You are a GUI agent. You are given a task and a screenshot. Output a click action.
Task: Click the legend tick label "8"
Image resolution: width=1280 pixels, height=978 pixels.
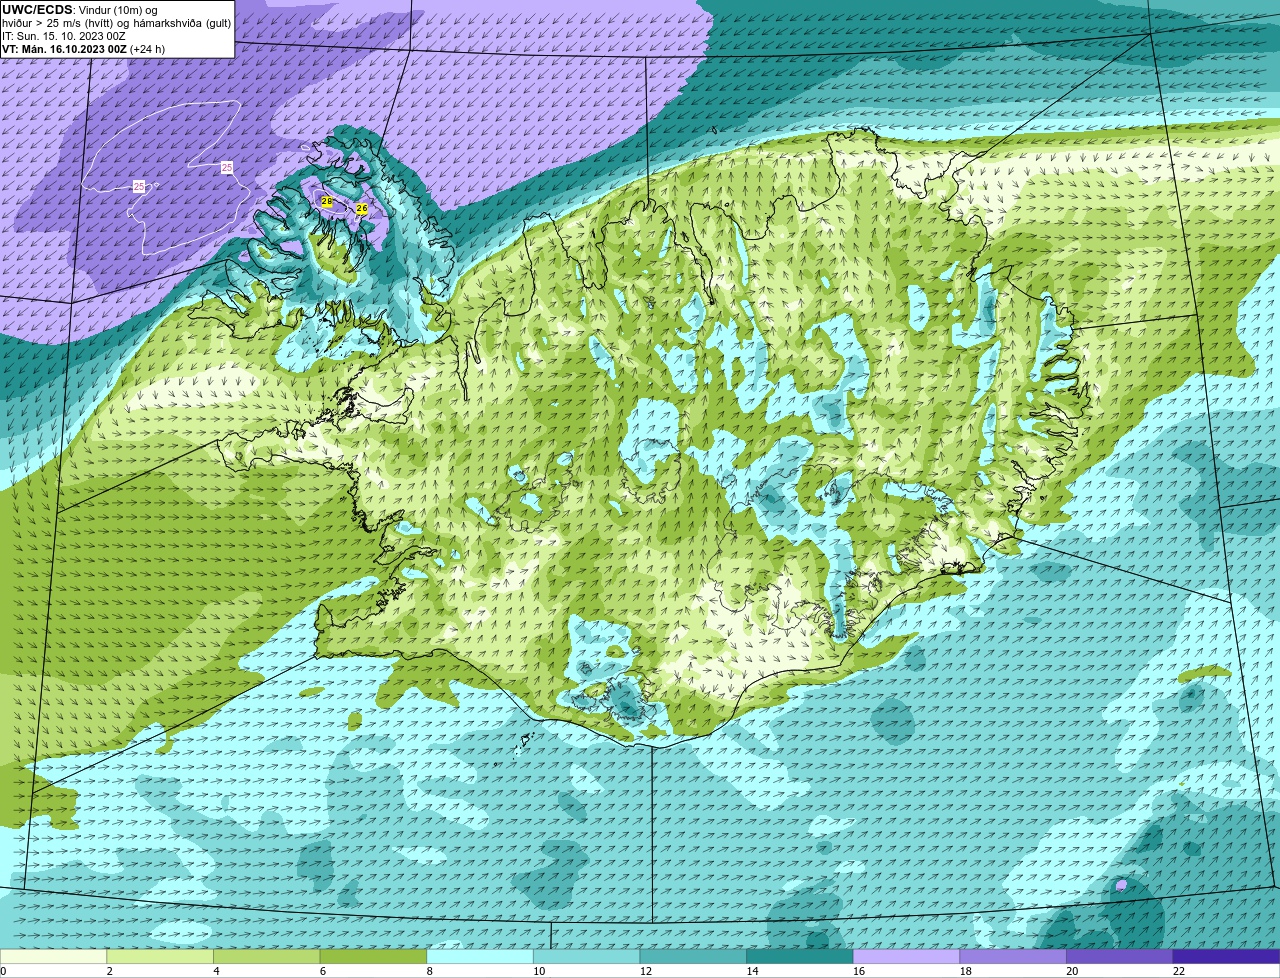[429, 971]
